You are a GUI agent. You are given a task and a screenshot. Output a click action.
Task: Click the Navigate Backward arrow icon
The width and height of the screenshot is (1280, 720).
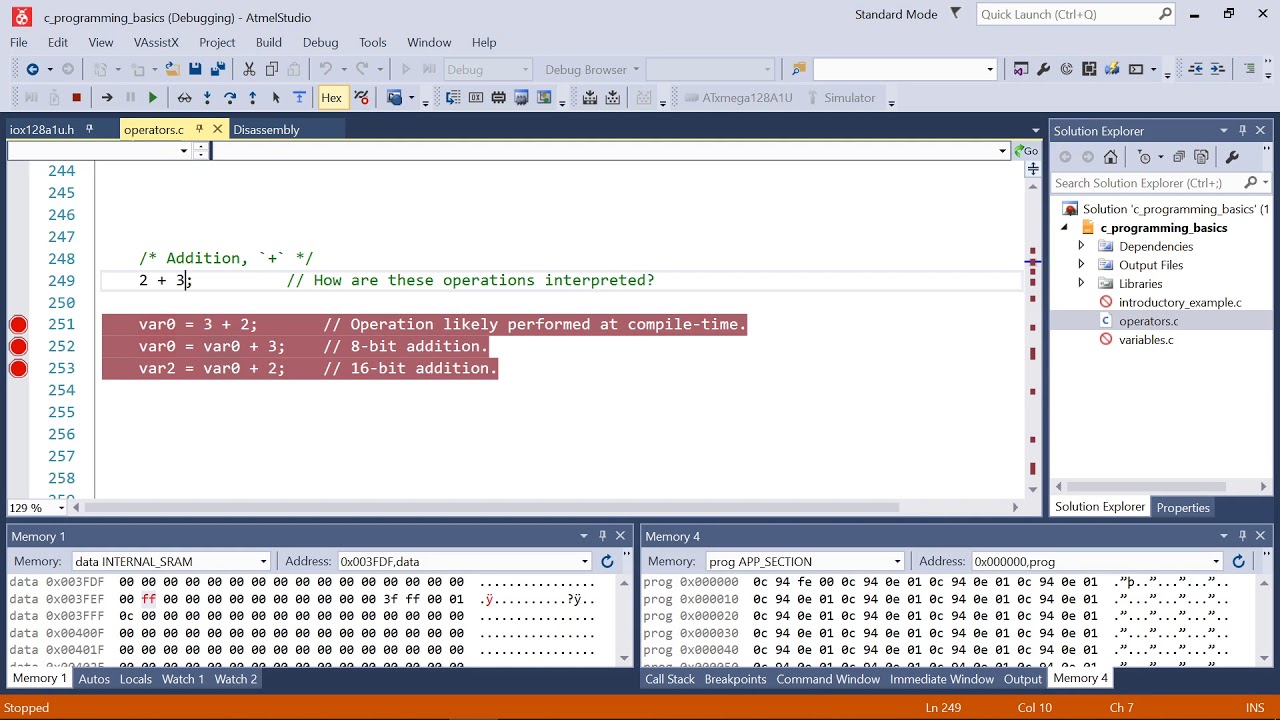[33, 69]
